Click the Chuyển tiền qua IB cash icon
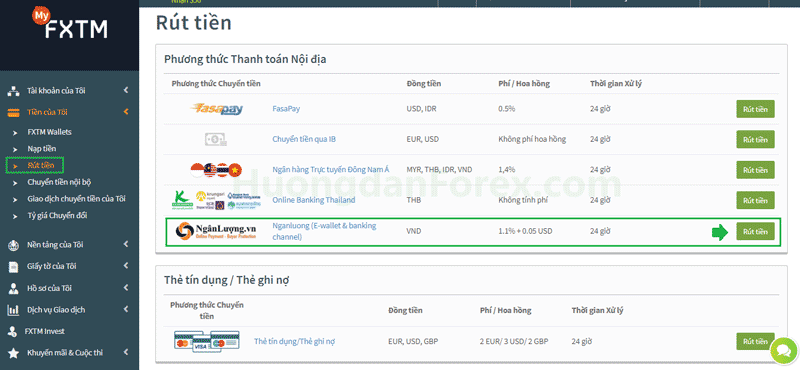 pyautogui.click(x=216, y=139)
